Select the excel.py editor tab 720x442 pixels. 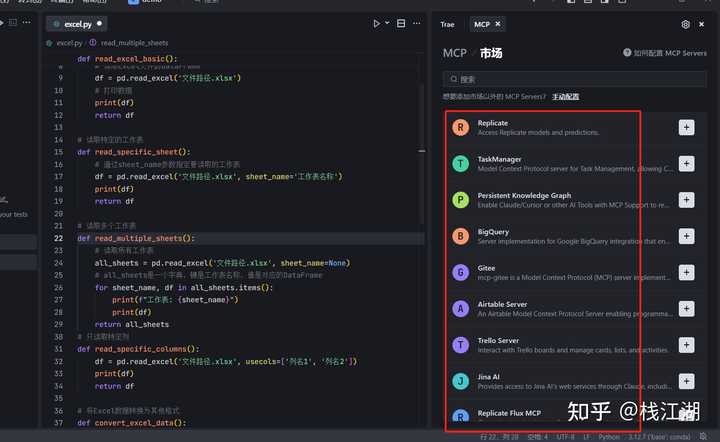click(x=78, y=23)
